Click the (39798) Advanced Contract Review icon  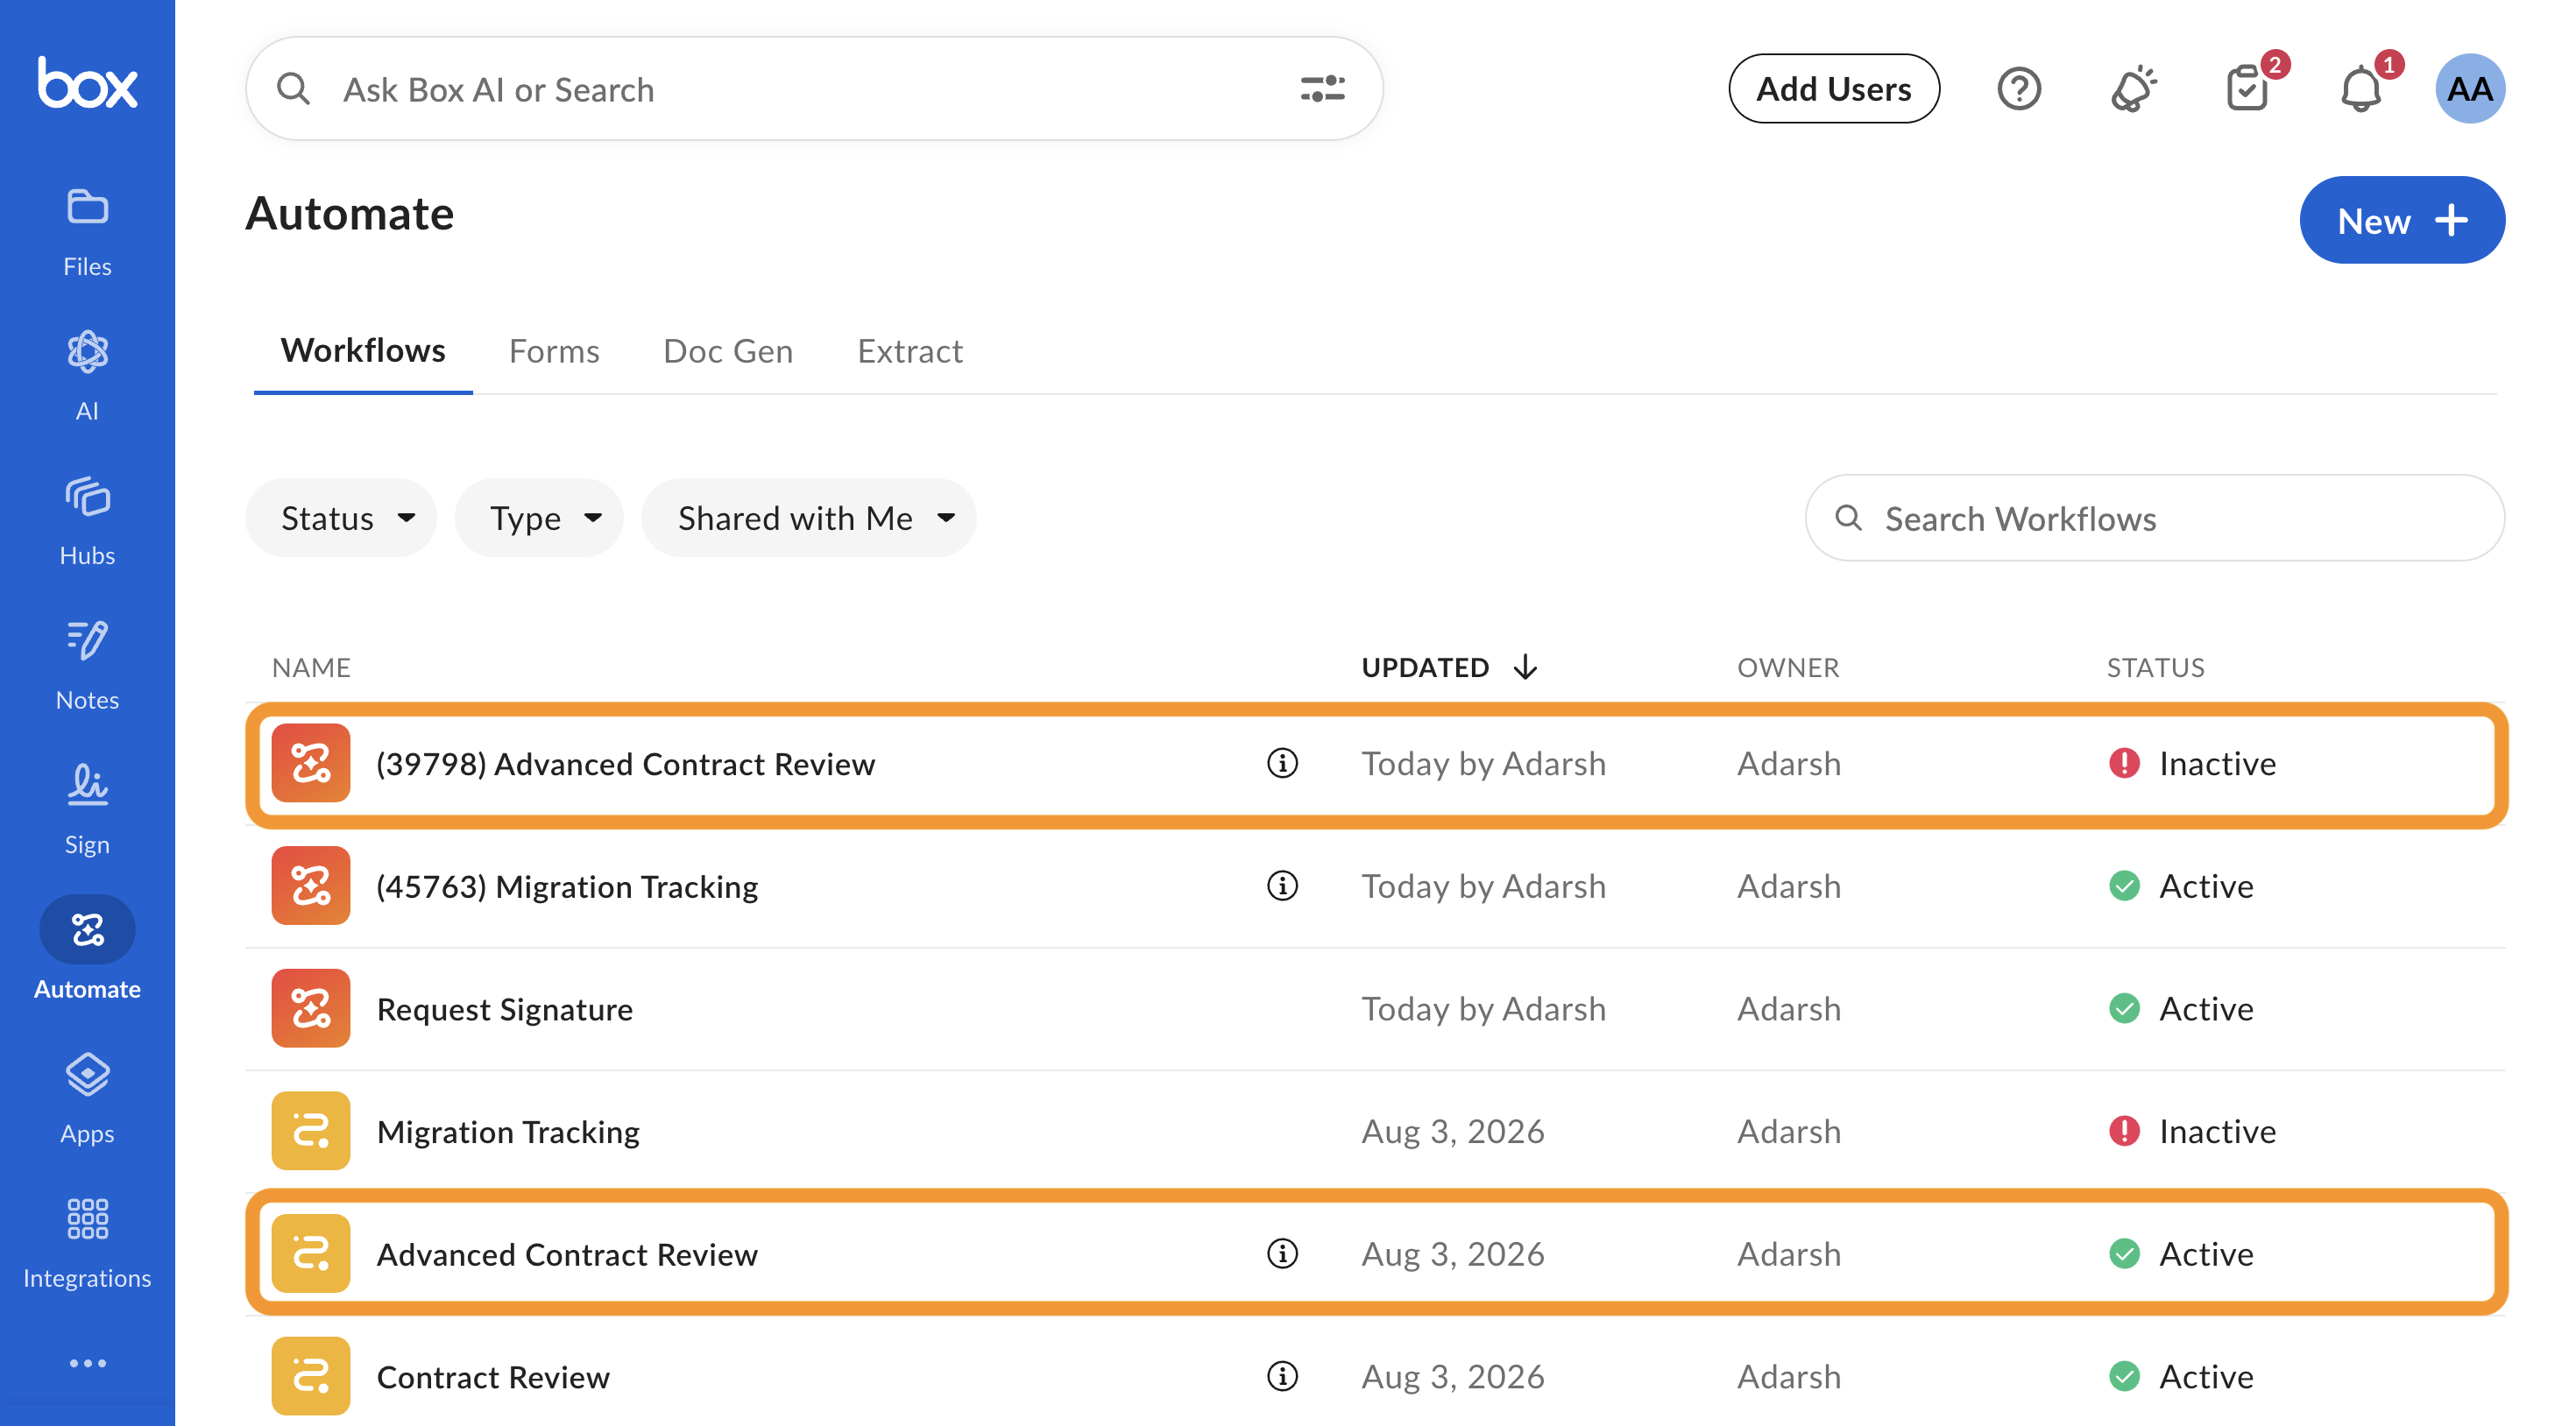(x=311, y=763)
